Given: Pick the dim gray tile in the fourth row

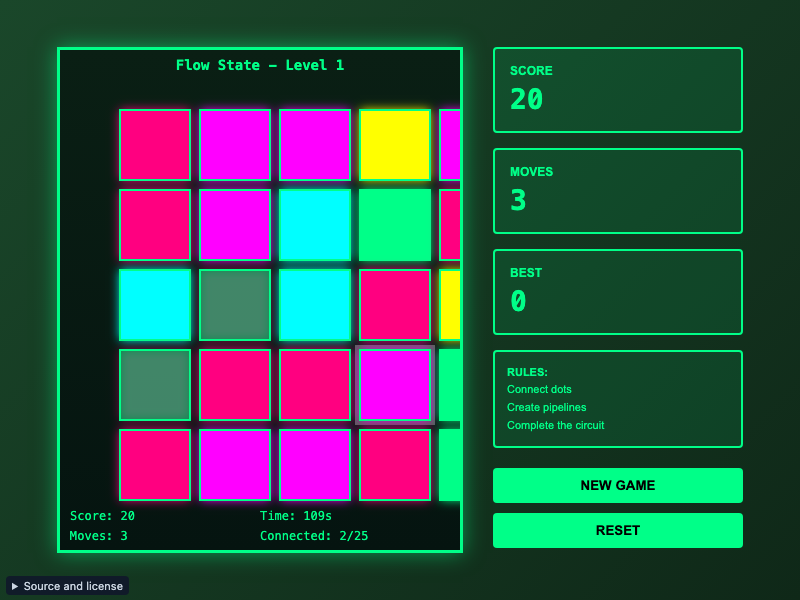Looking at the screenshot, I should 155,385.
